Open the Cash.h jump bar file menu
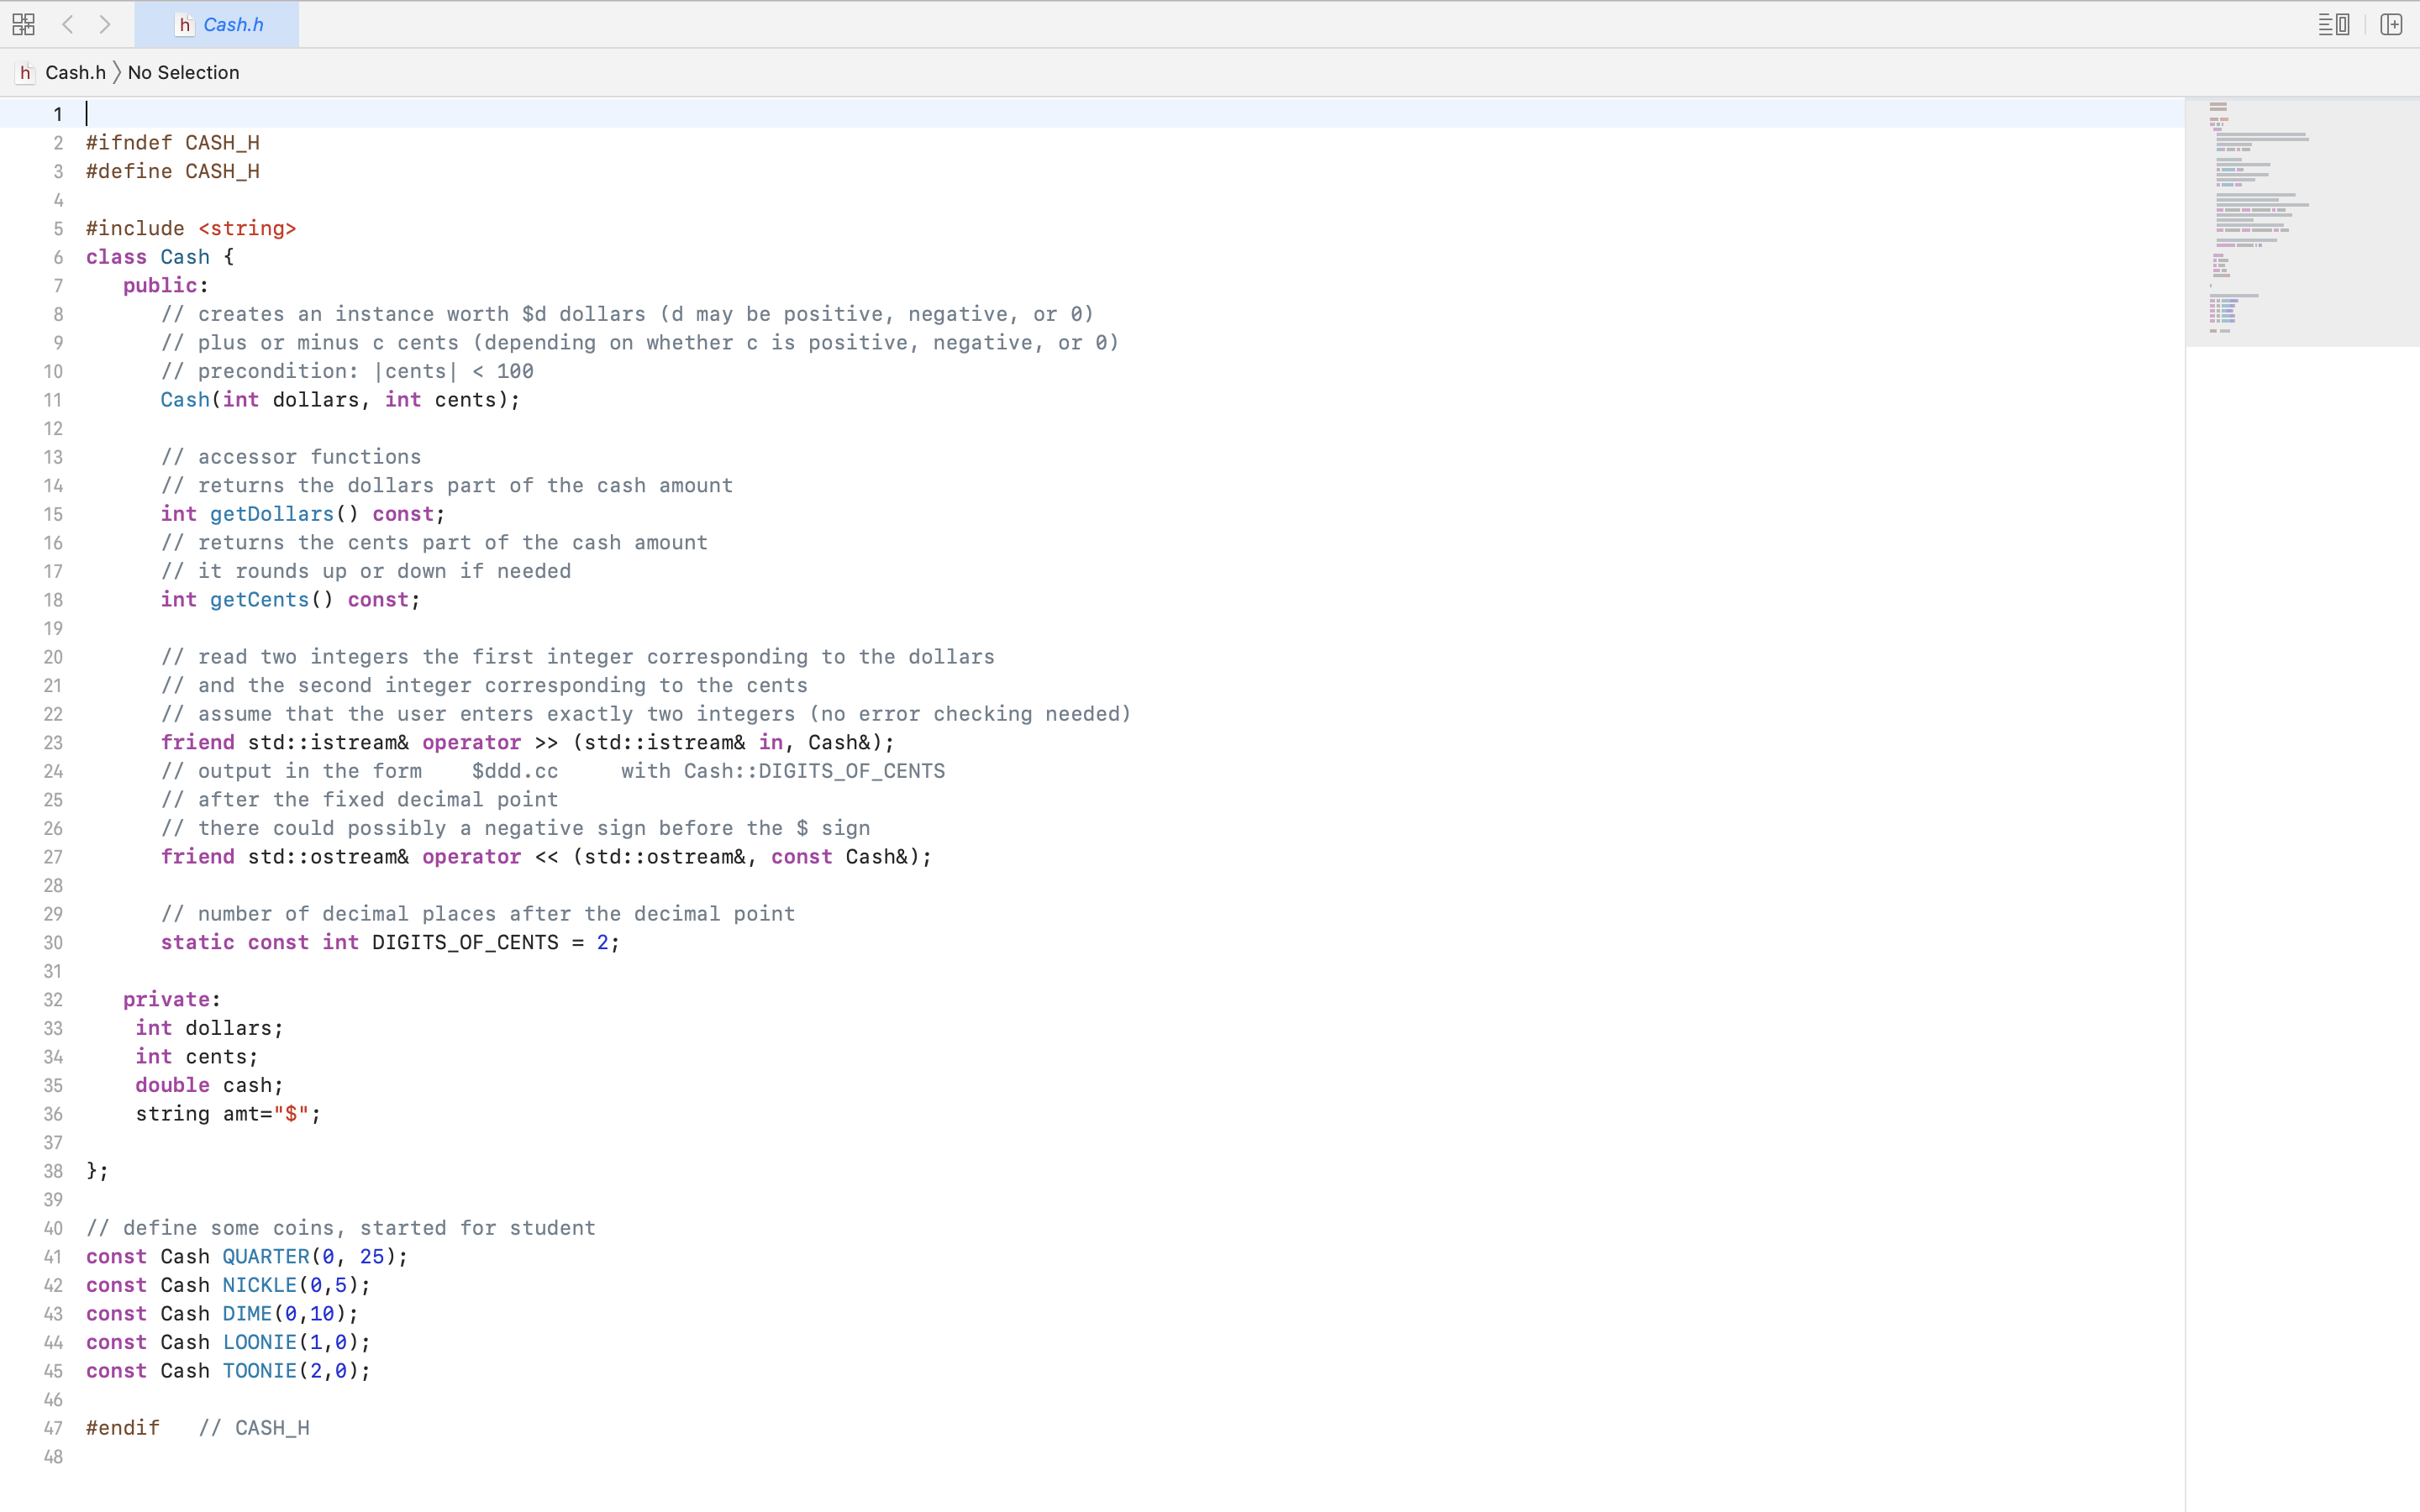The height and width of the screenshot is (1512, 2420). pyautogui.click(x=75, y=72)
